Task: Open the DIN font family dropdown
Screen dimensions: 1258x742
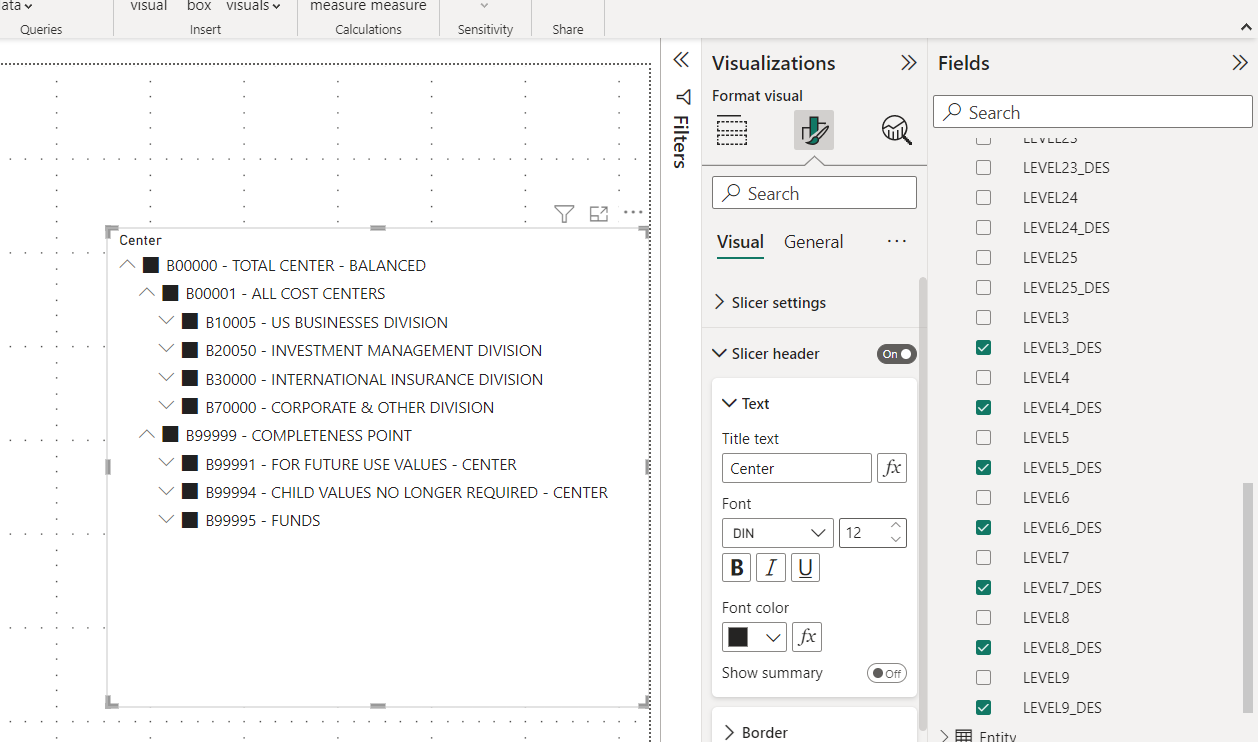Action: (778, 533)
